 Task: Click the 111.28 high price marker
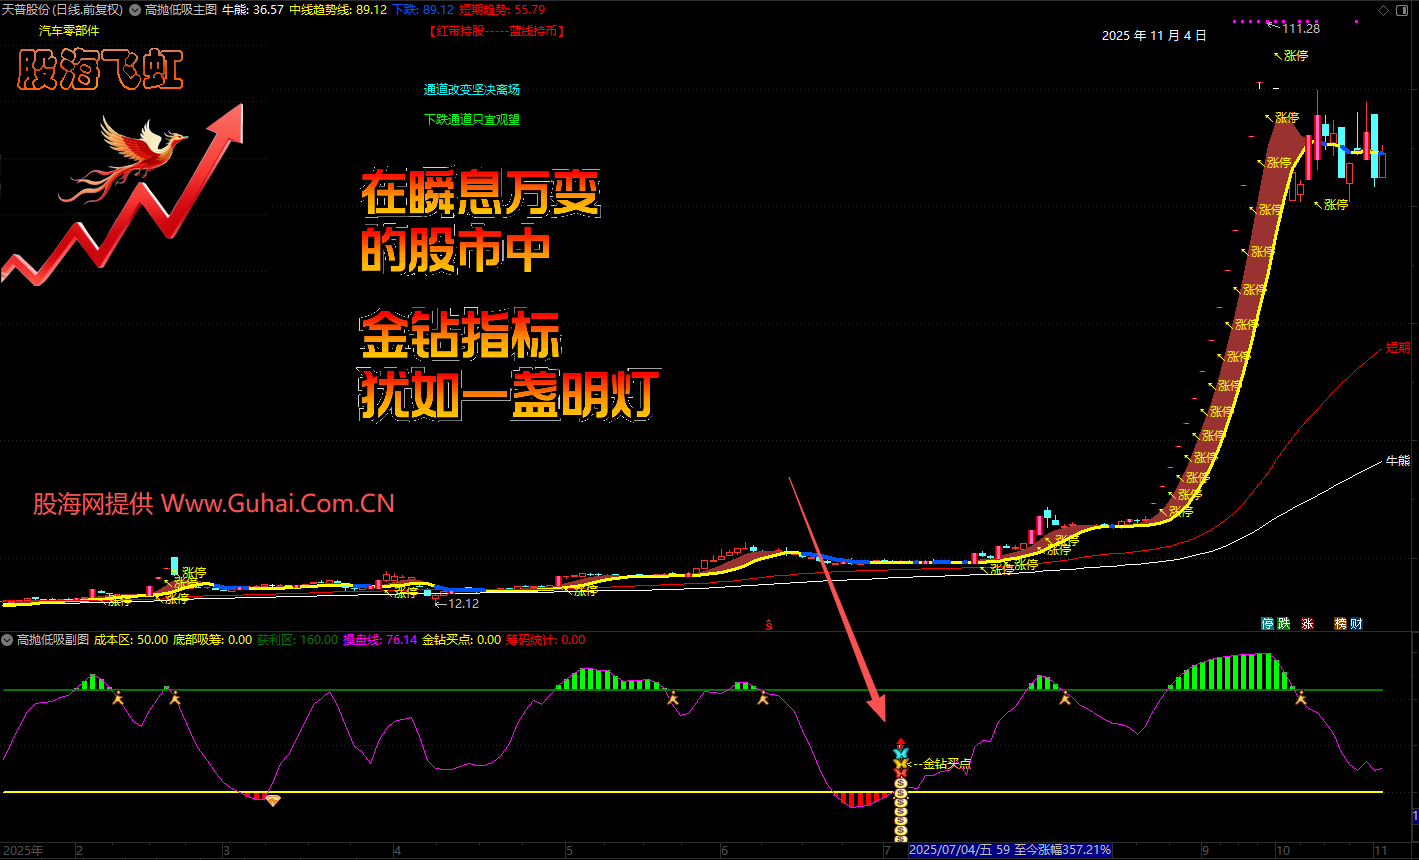click(x=1300, y=28)
